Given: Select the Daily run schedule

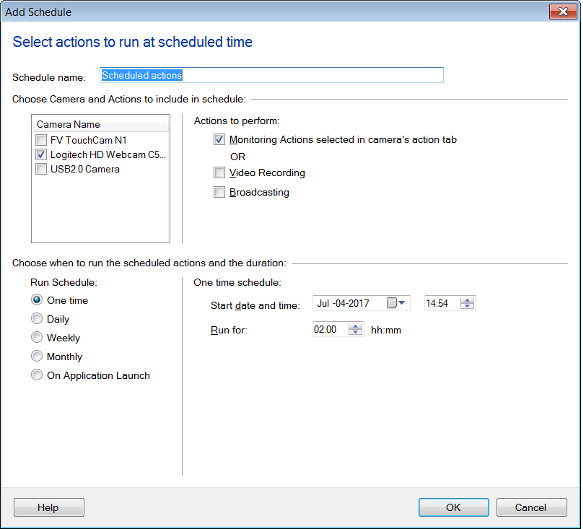Looking at the screenshot, I should click(37, 319).
